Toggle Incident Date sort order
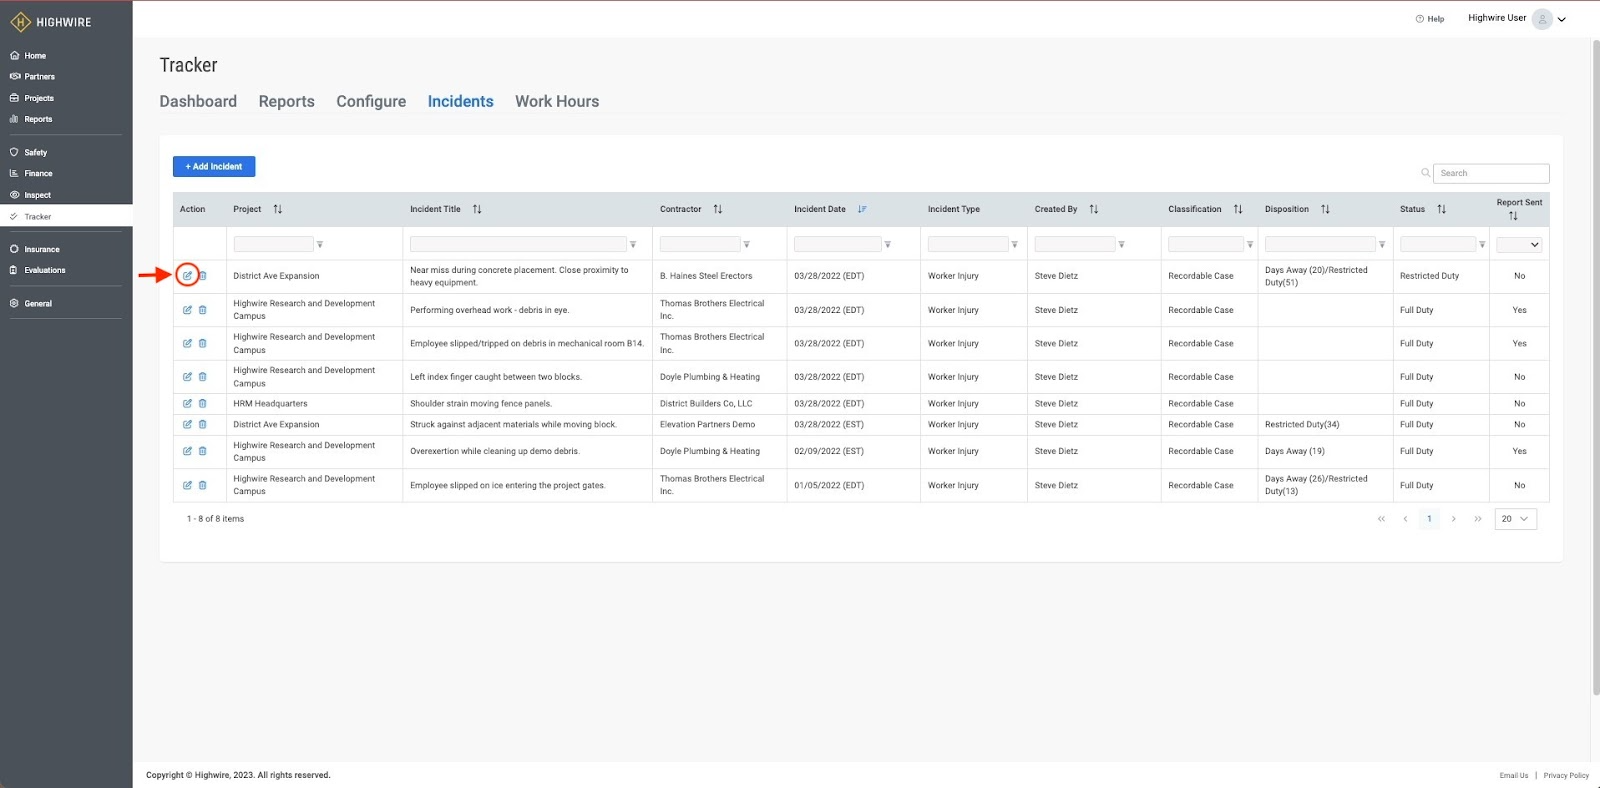The image size is (1600, 788). [862, 209]
